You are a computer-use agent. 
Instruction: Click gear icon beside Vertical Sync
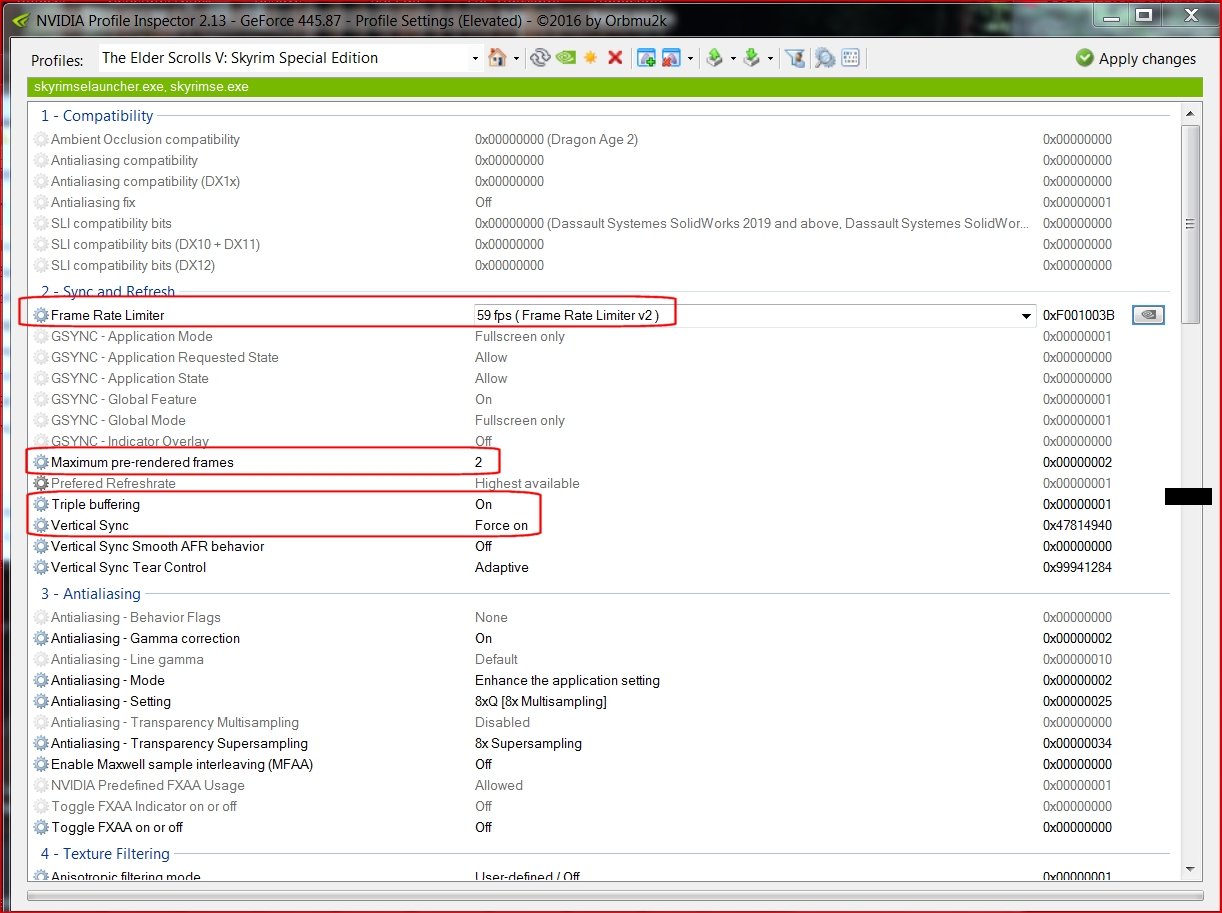click(x=41, y=525)
